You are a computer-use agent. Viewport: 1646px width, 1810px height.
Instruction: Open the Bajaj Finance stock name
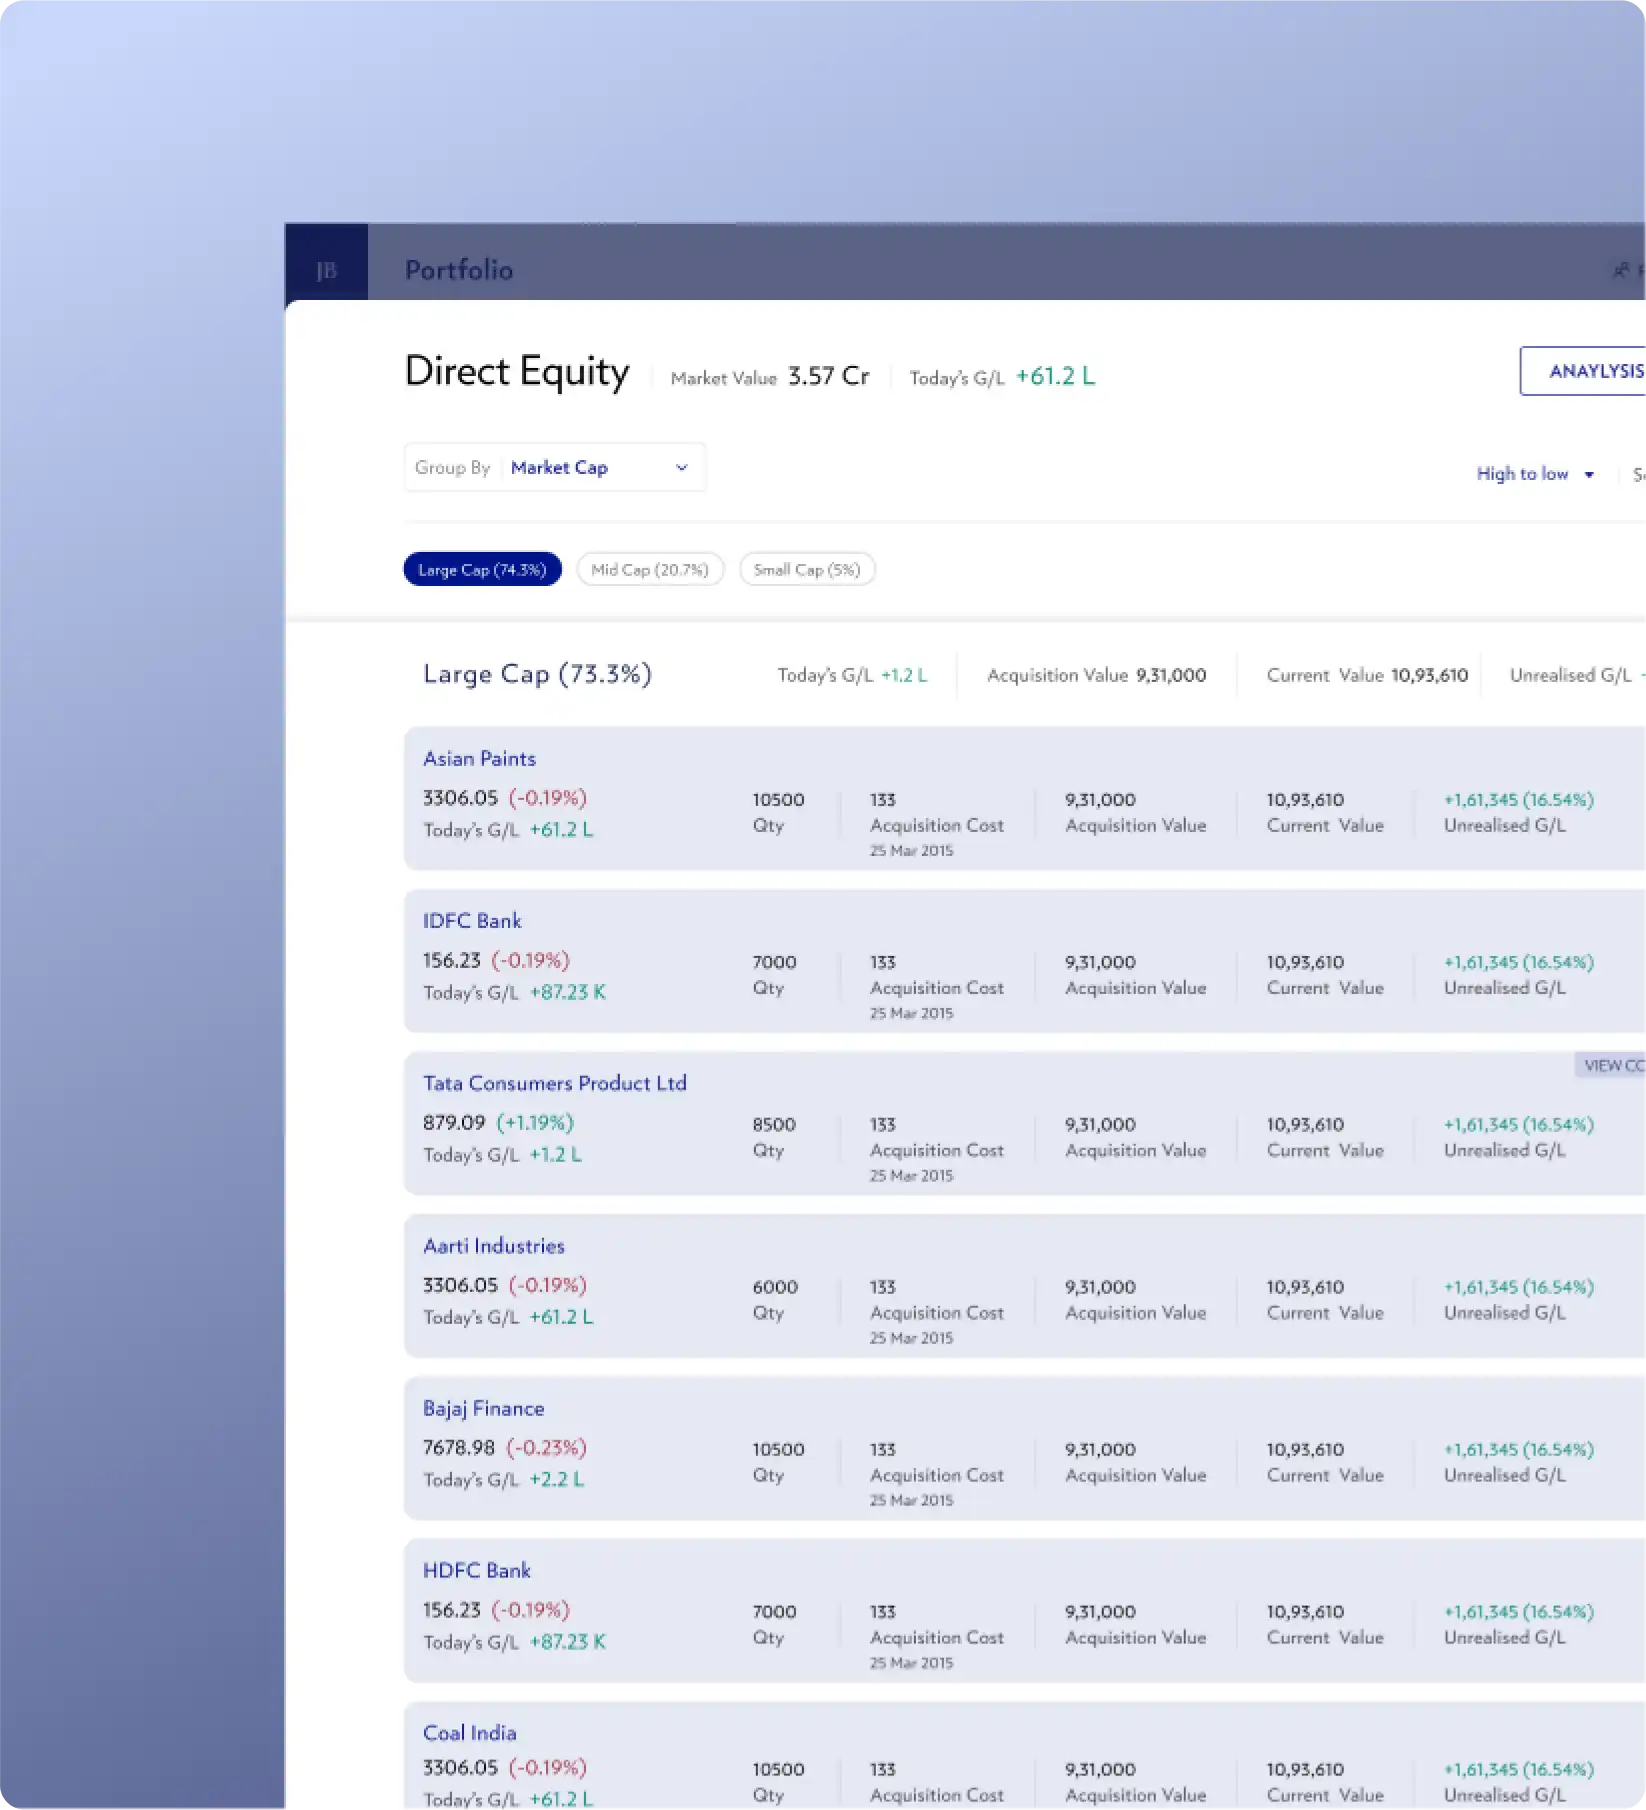pyautogui.click(x=483, y=1408)
